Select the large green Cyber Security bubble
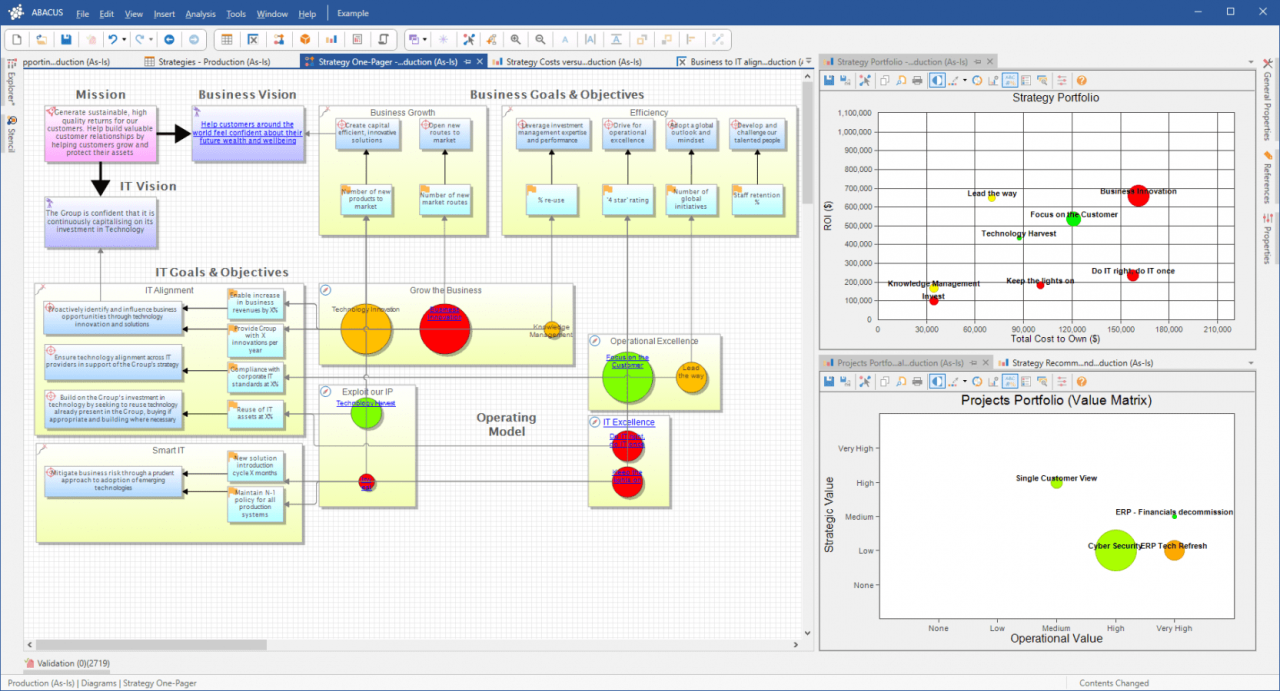 coord(1116,549)
